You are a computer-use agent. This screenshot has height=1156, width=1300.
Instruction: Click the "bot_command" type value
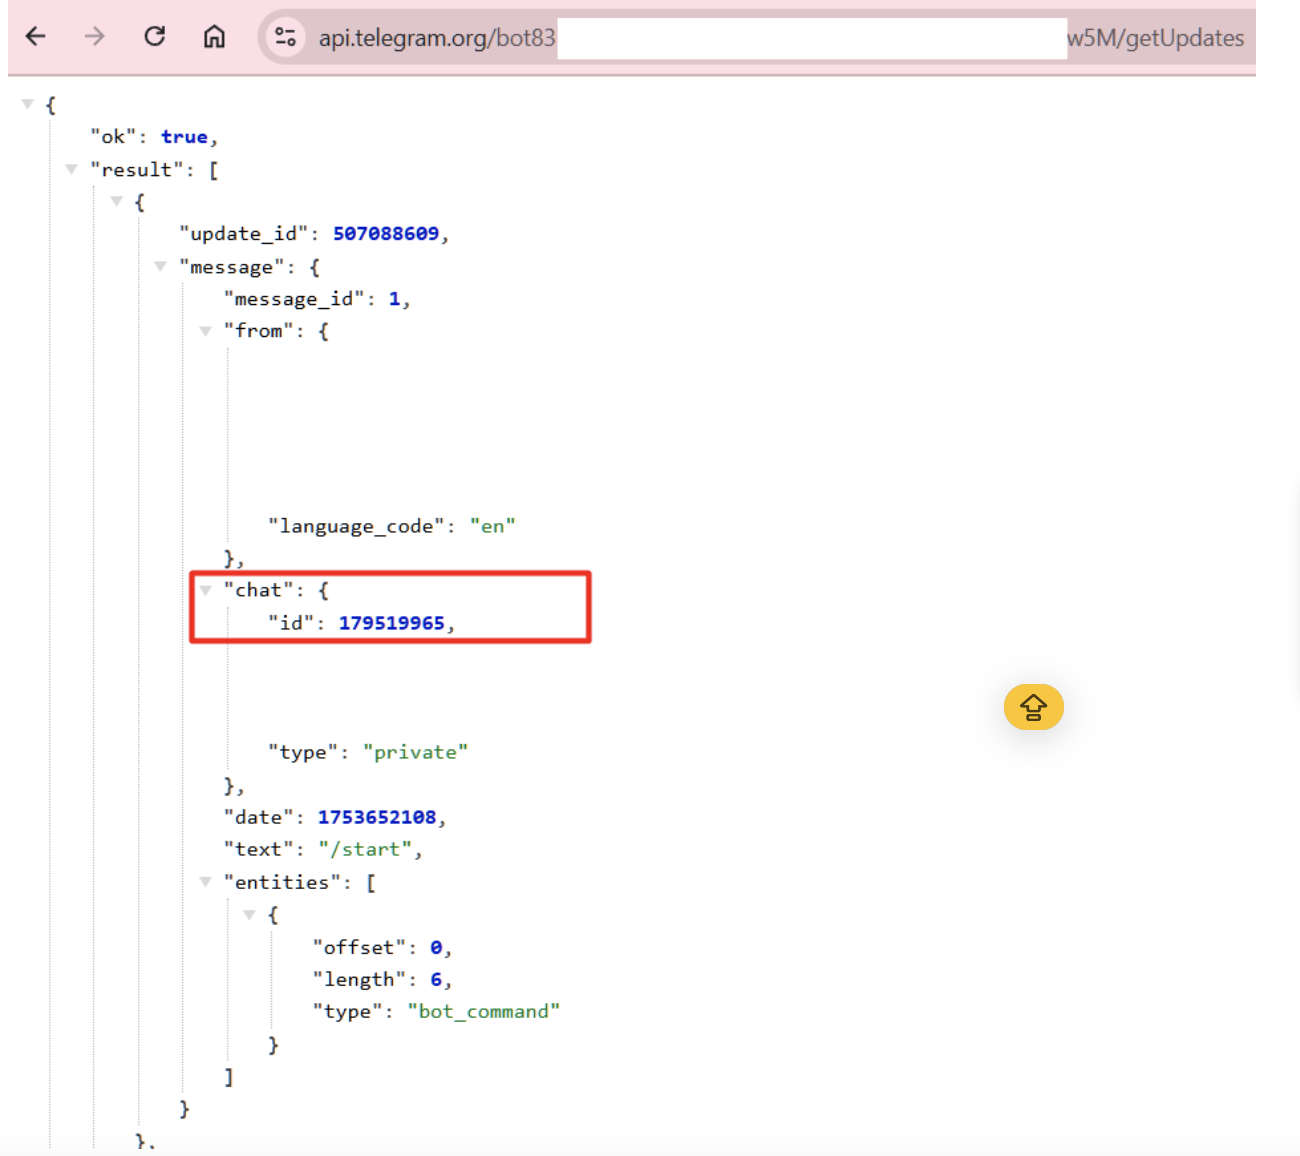[483, 1011]
